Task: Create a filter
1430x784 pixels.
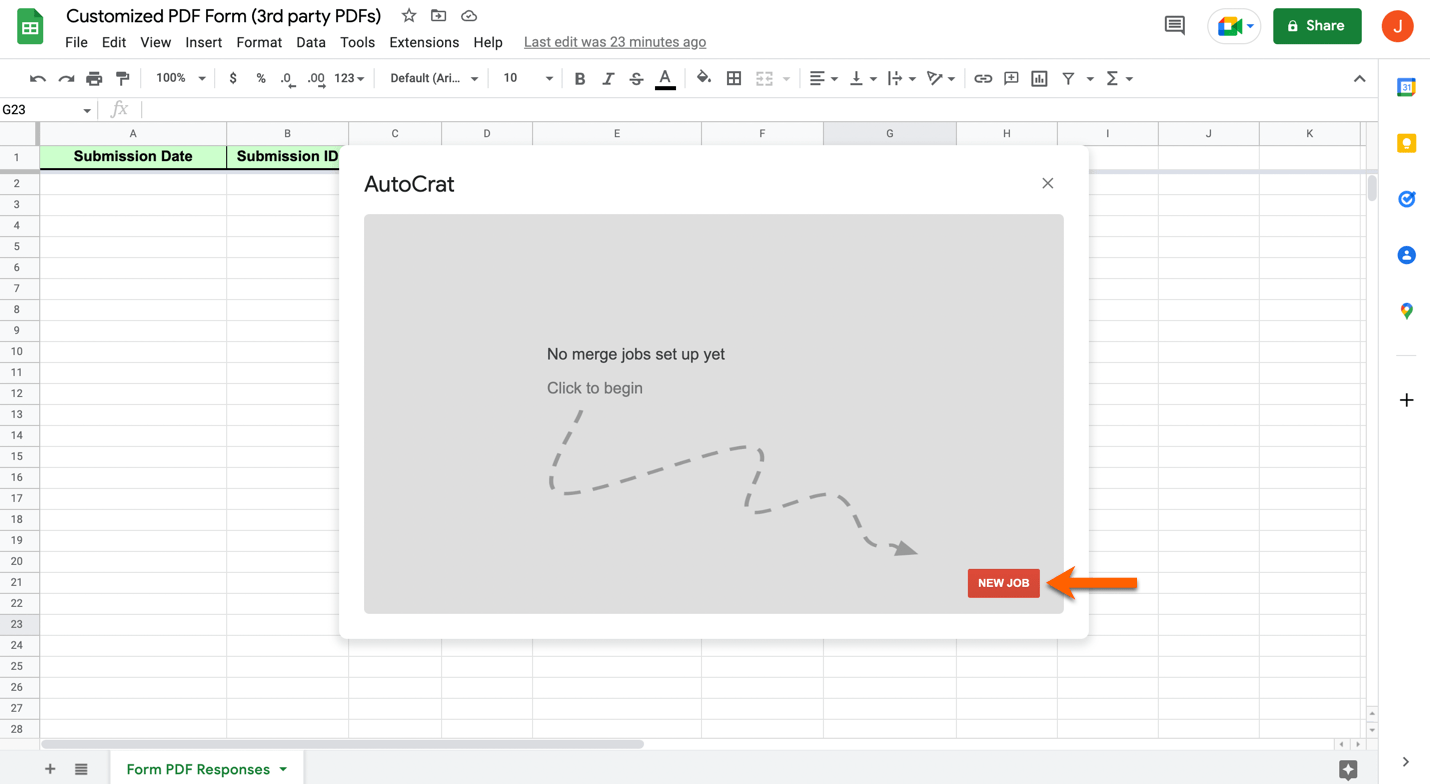Action: click(1068, 78)
